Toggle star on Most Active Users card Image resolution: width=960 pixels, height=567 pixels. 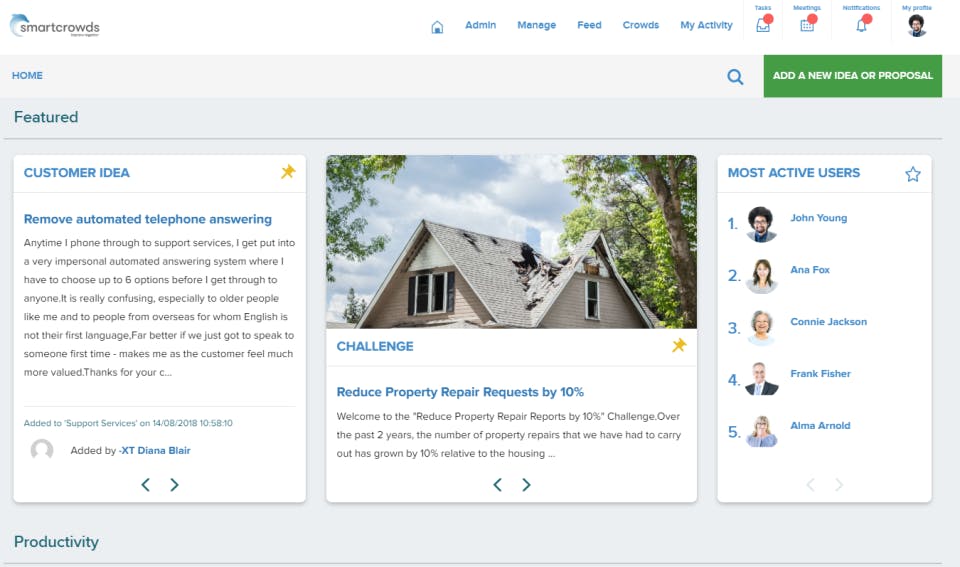coord(913,174)
